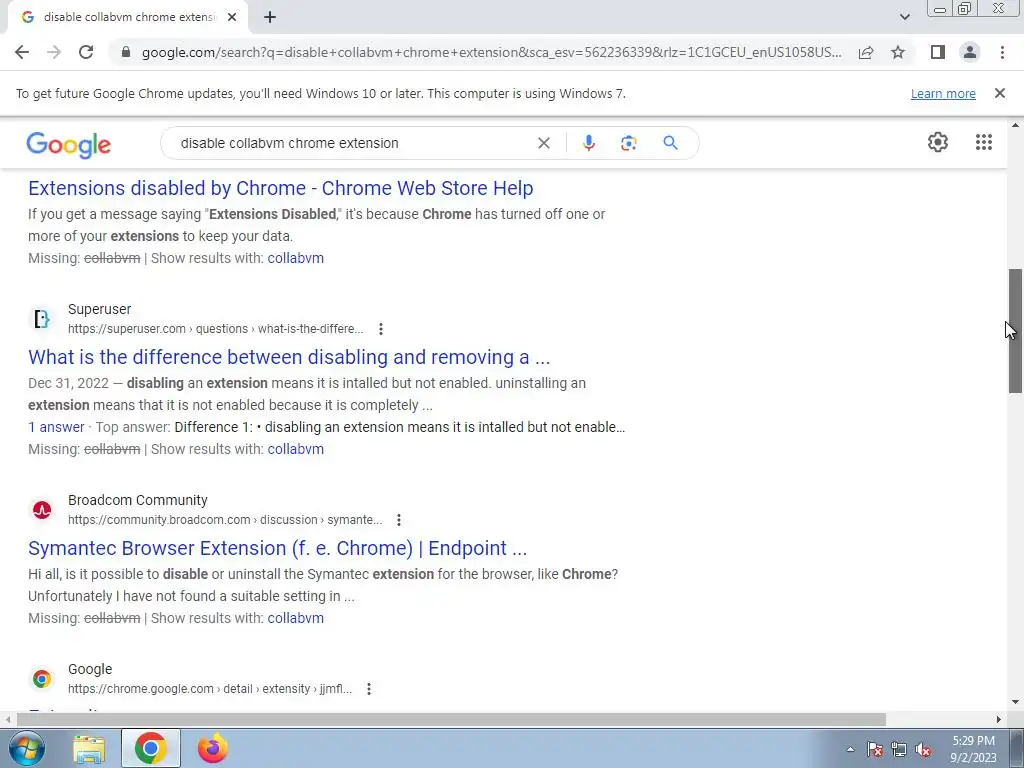The width and height of the screenshot is (1024, 768).
Task: Reload the current Google search page
Action: (x=86, y=52)
